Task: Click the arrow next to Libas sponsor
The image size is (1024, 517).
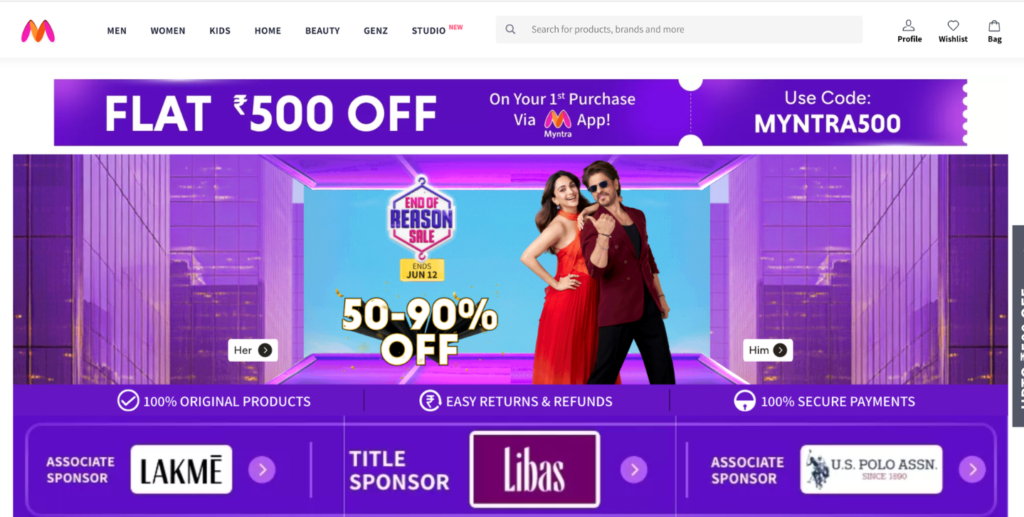Action: tap(633, 469)
